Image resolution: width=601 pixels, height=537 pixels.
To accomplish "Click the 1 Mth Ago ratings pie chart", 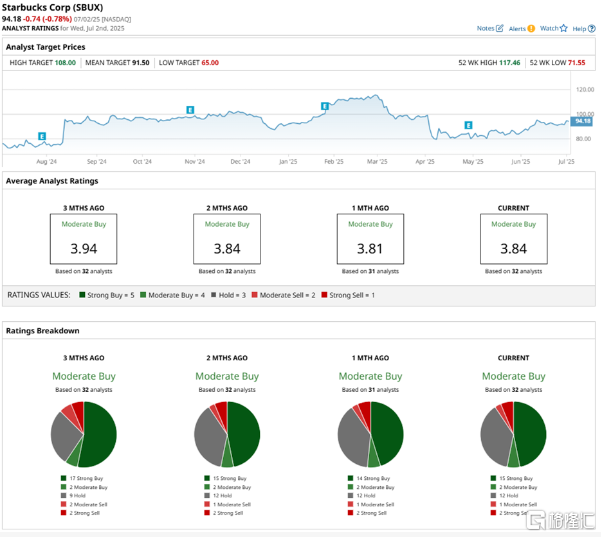I will (370, 434).
